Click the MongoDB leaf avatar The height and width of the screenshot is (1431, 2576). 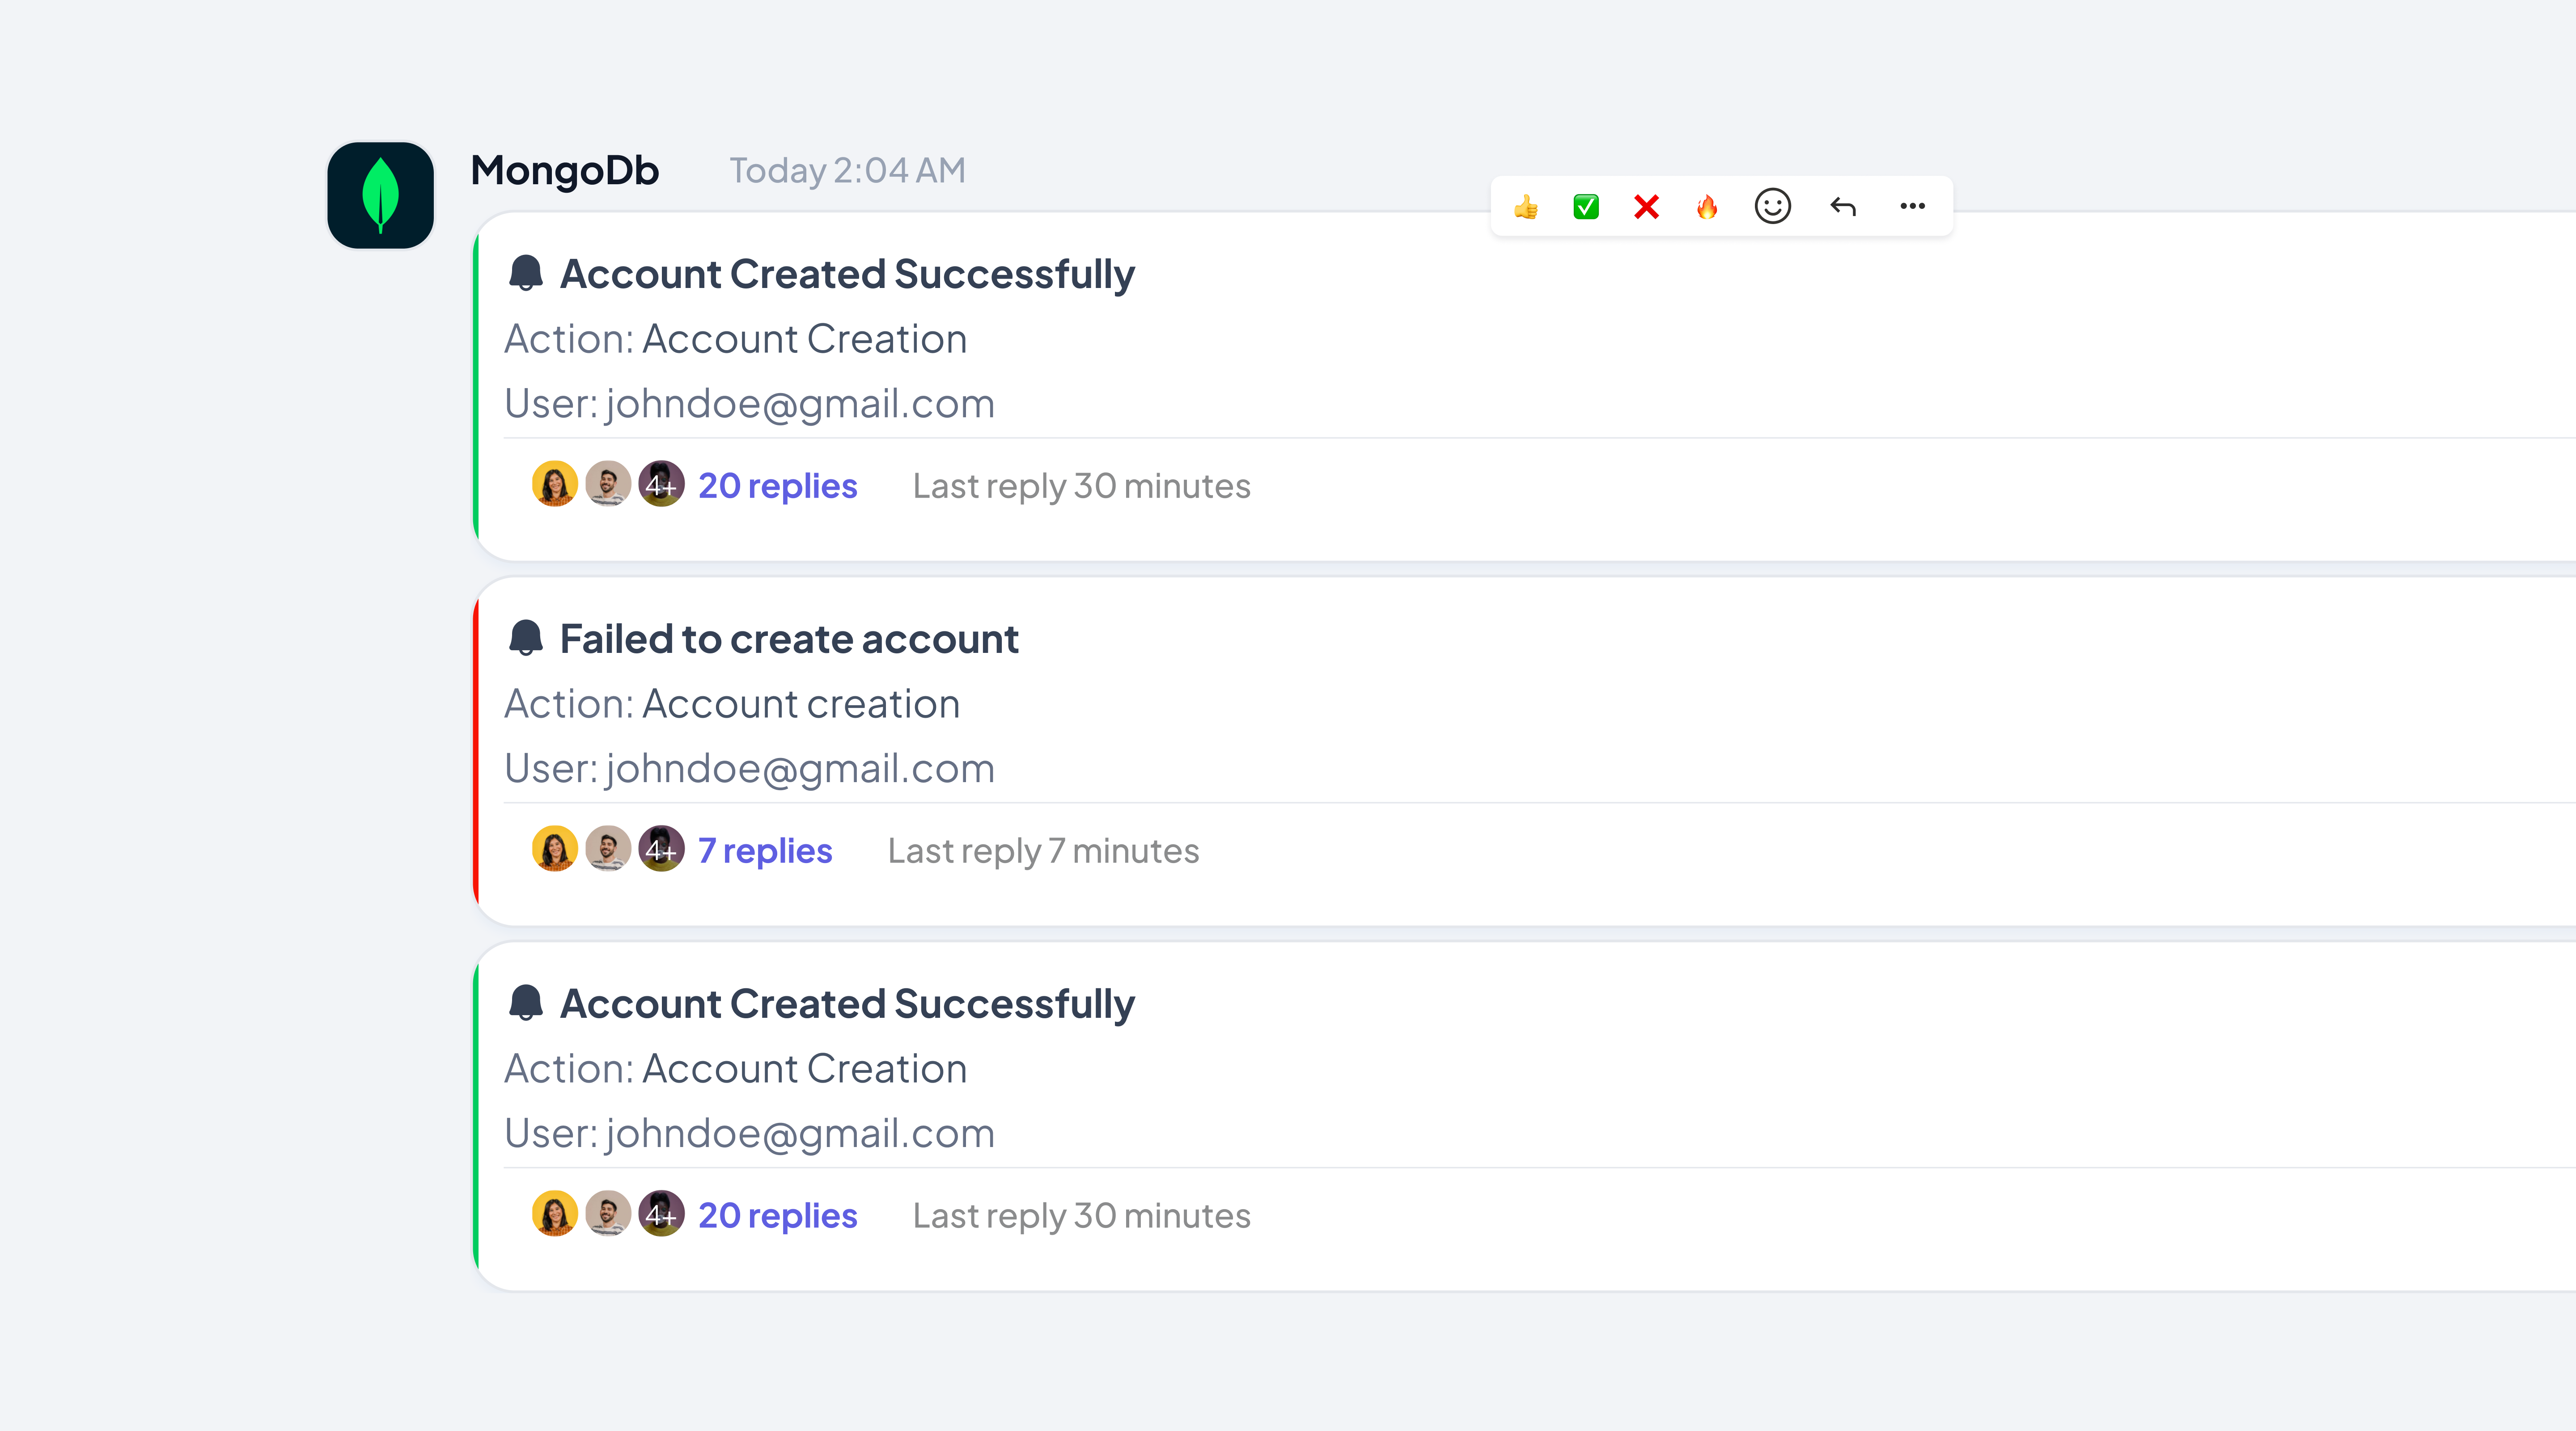coord(380,195)
